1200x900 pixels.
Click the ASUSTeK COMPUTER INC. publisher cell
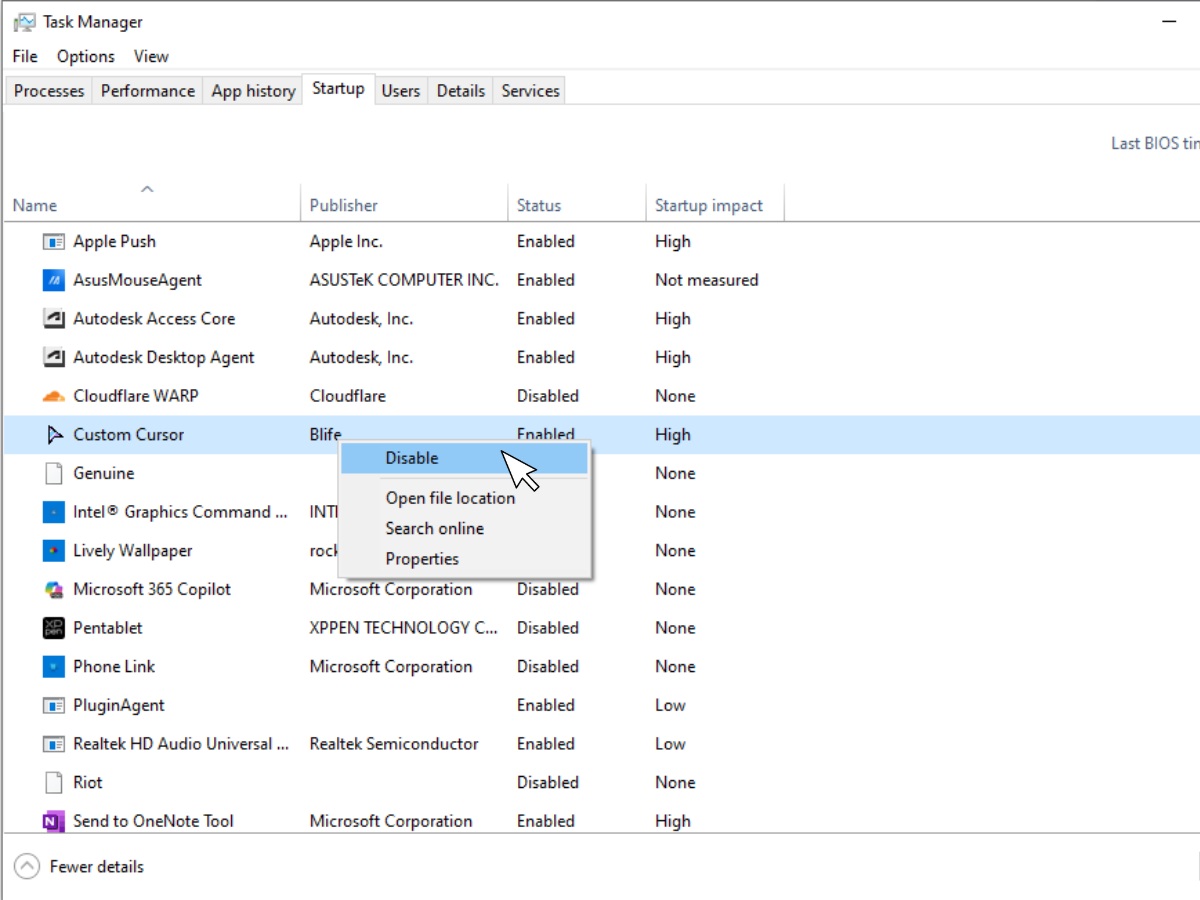[404, 280]
